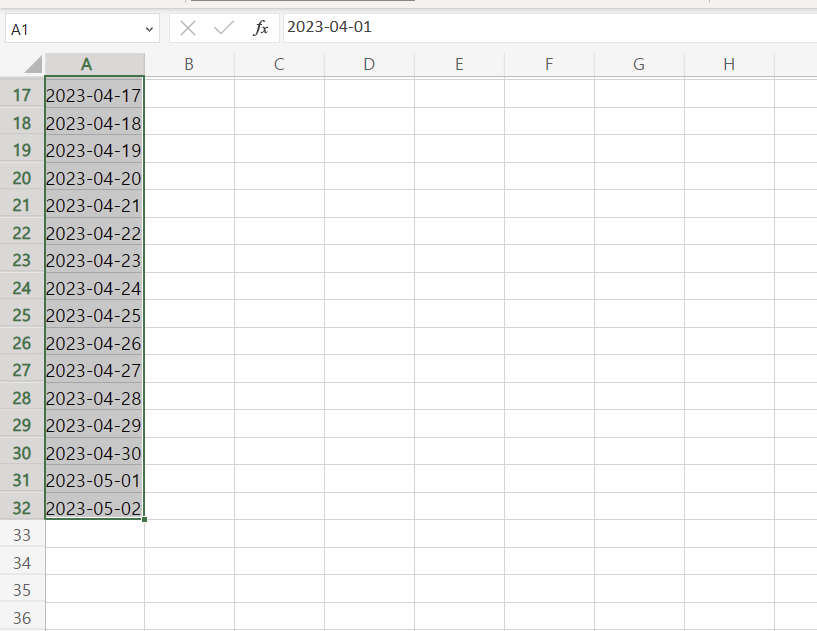Select column F header
Viewport: 817px width, 631px height.
549,64
